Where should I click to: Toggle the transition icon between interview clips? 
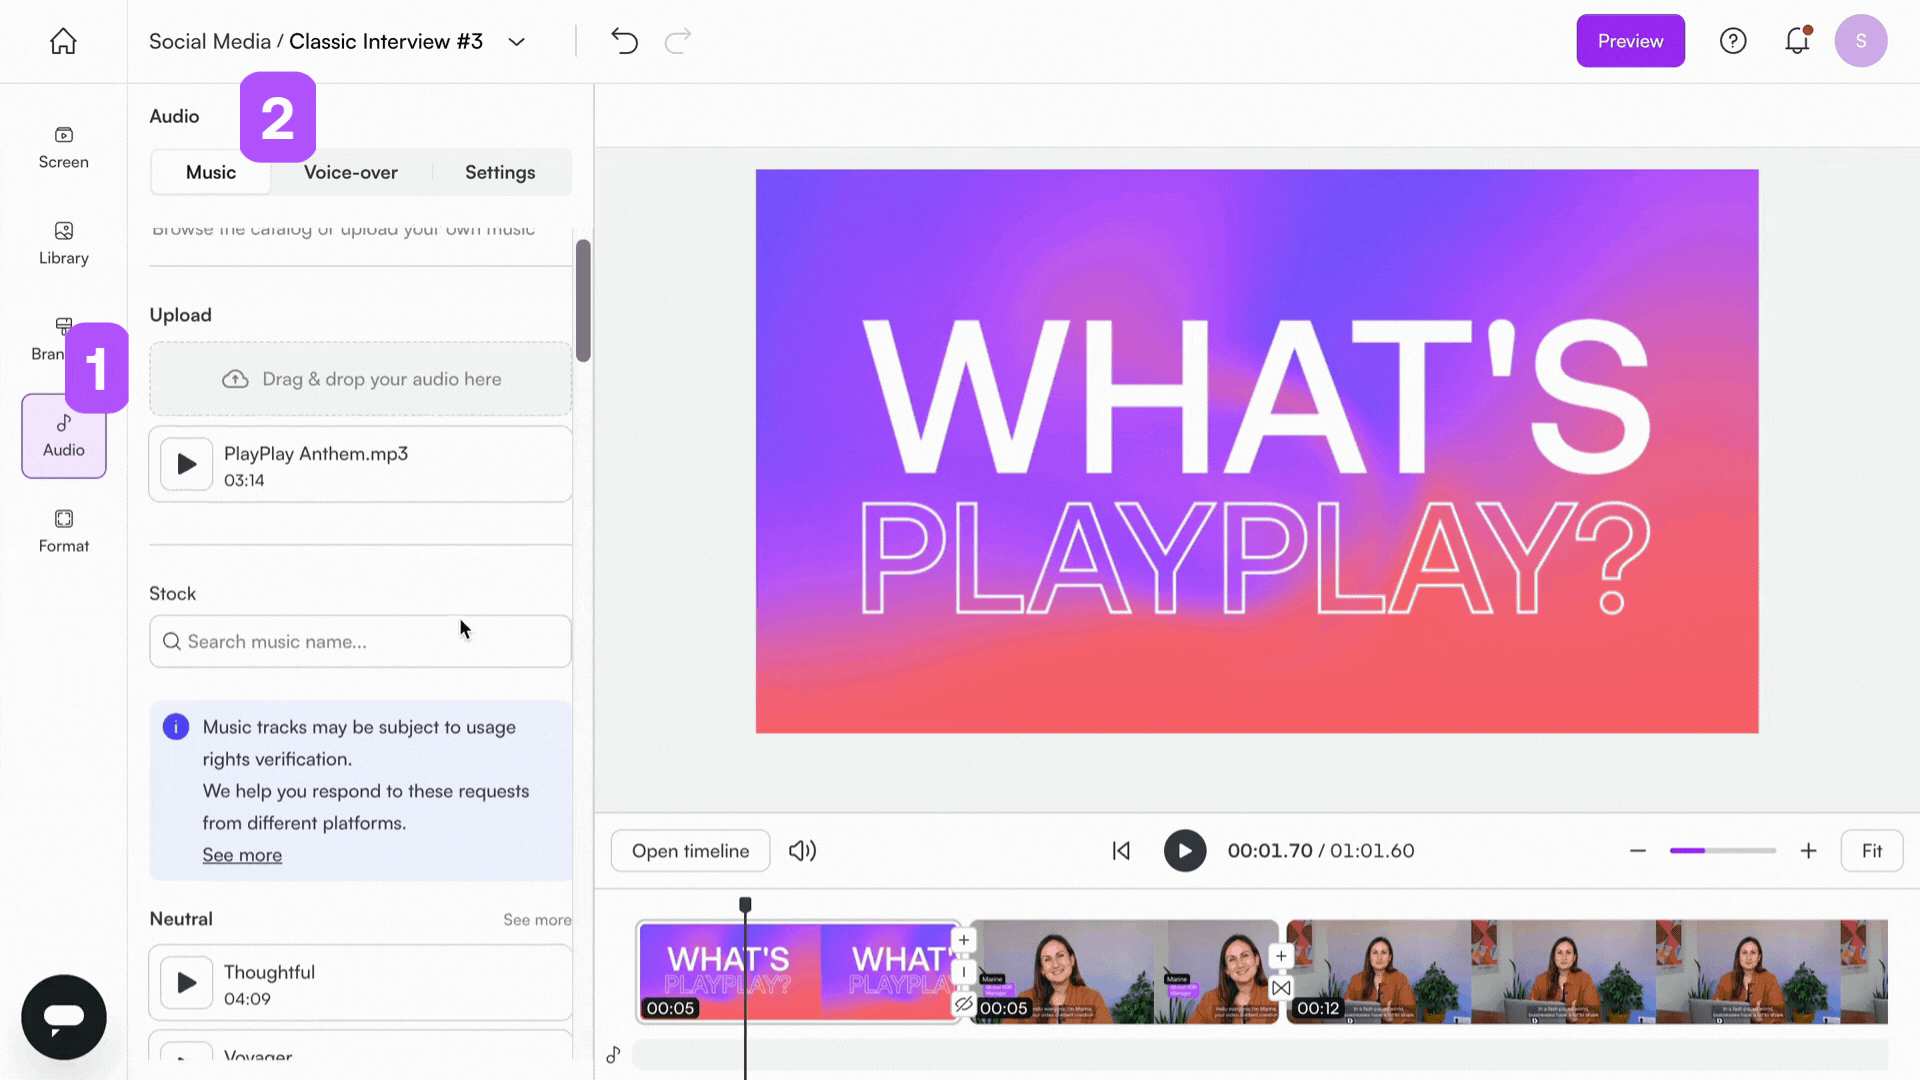pyautogui.click(x=1281, y=988)
